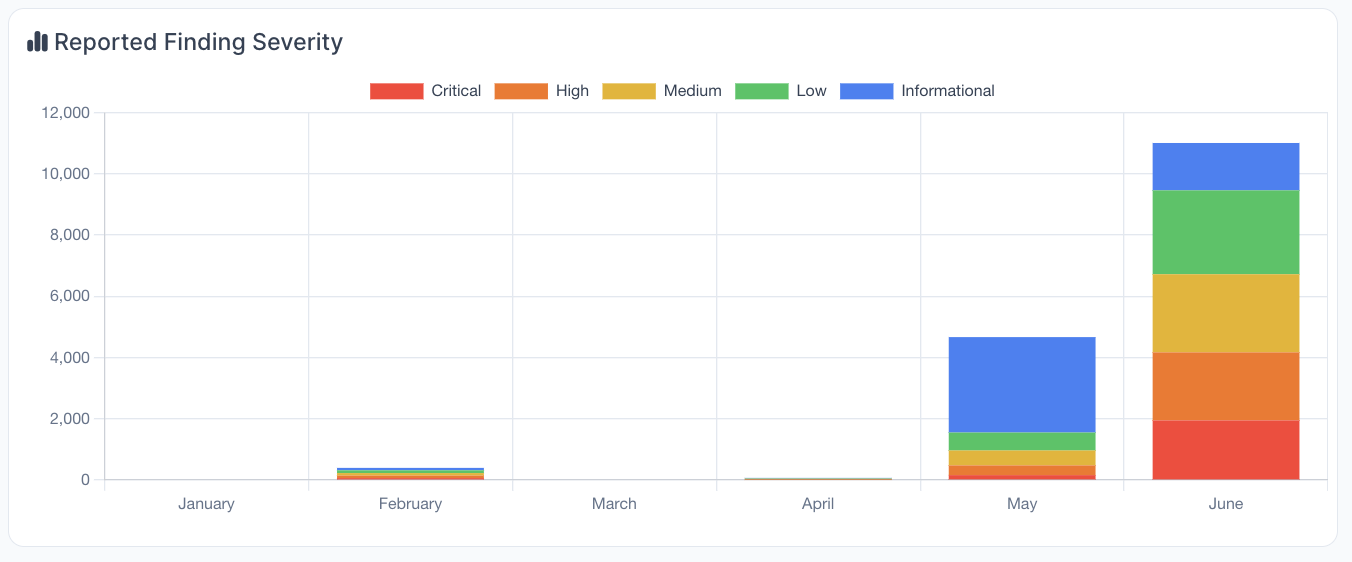This screenshot has width=1352, height=562.
Task: Click the small February stacked bar
Action: pos(410,474)
